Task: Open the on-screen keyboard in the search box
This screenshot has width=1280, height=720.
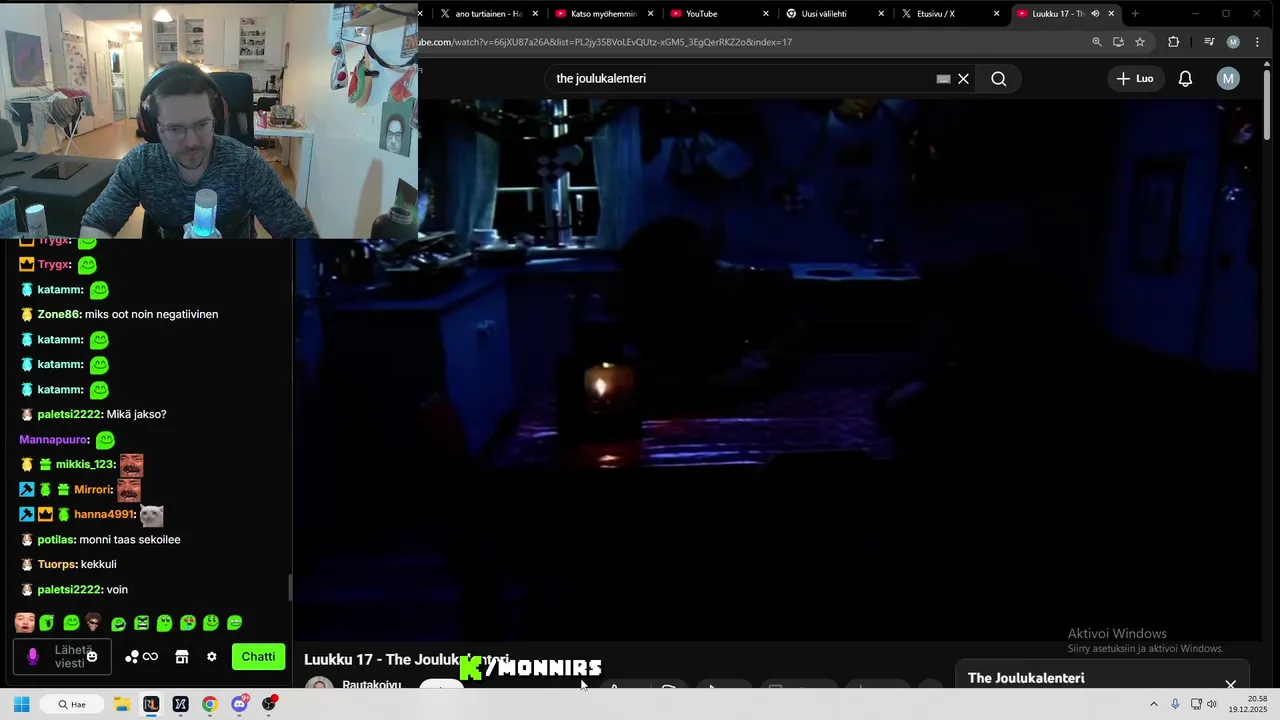Action: [943, 79]
